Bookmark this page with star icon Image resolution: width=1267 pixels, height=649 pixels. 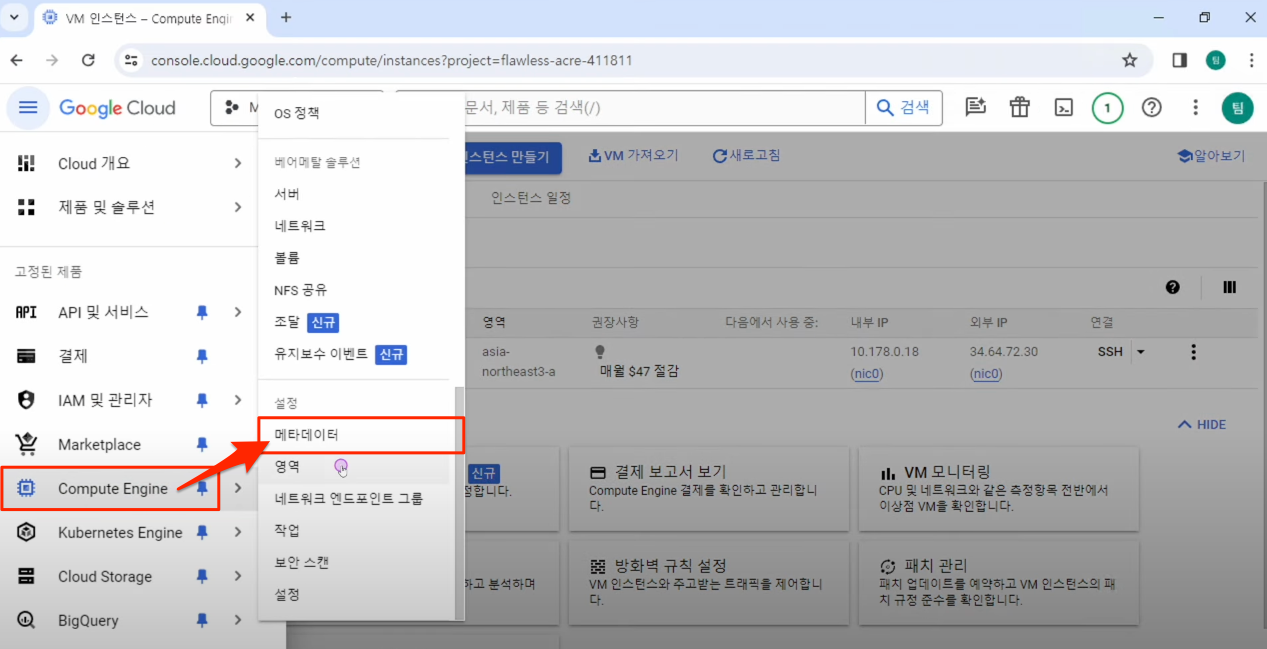pos(1130,60)
